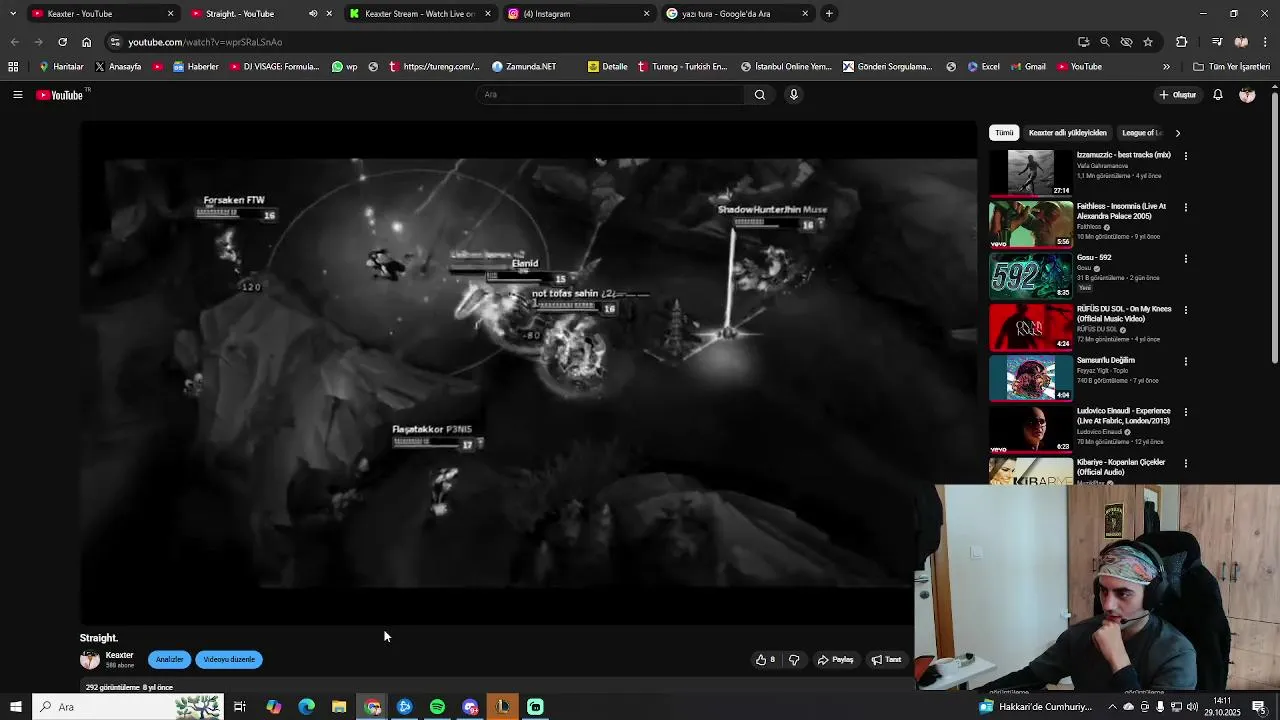Select Keaxter adlı yükleyiciden chip
Image resolution: width=1280 pixels, height=720 pixels.
coord(1068,133)
